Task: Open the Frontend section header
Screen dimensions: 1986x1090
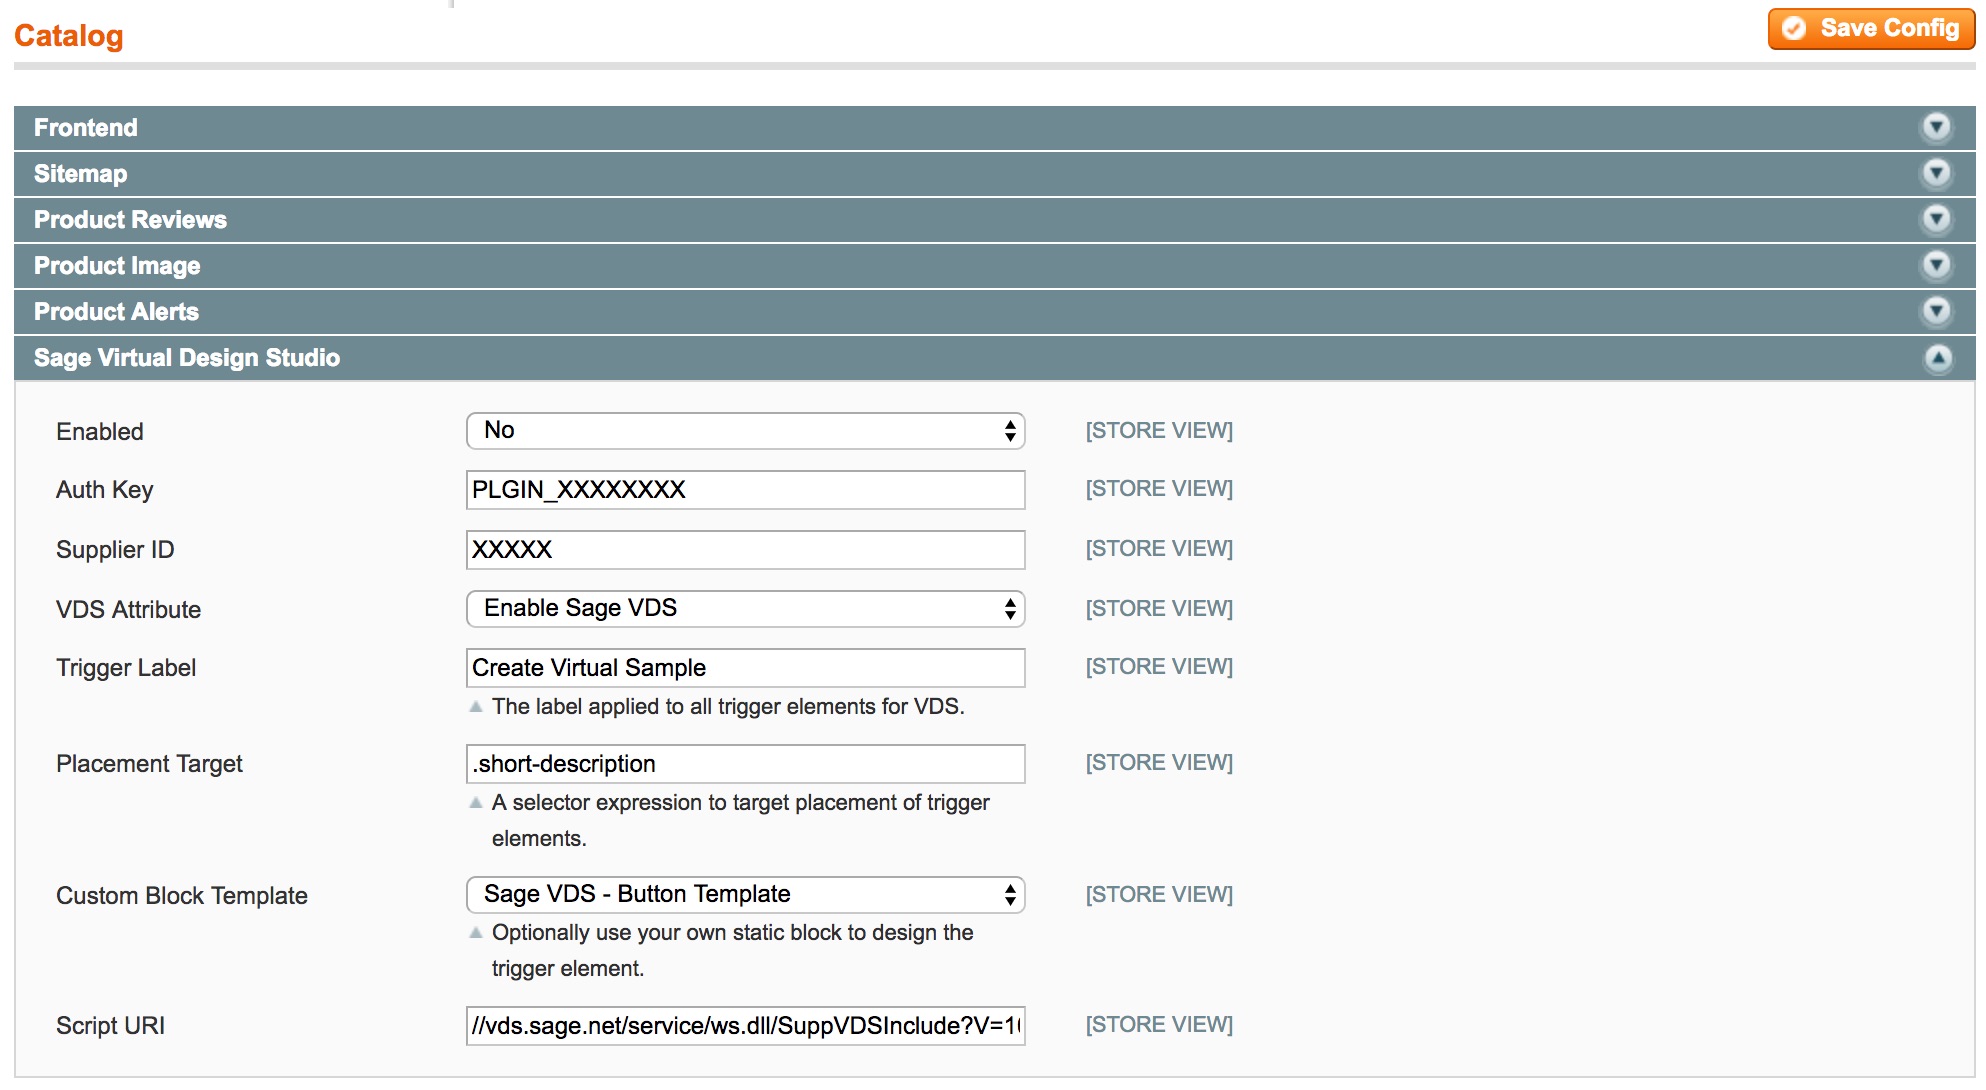Action: pos(994,128)
